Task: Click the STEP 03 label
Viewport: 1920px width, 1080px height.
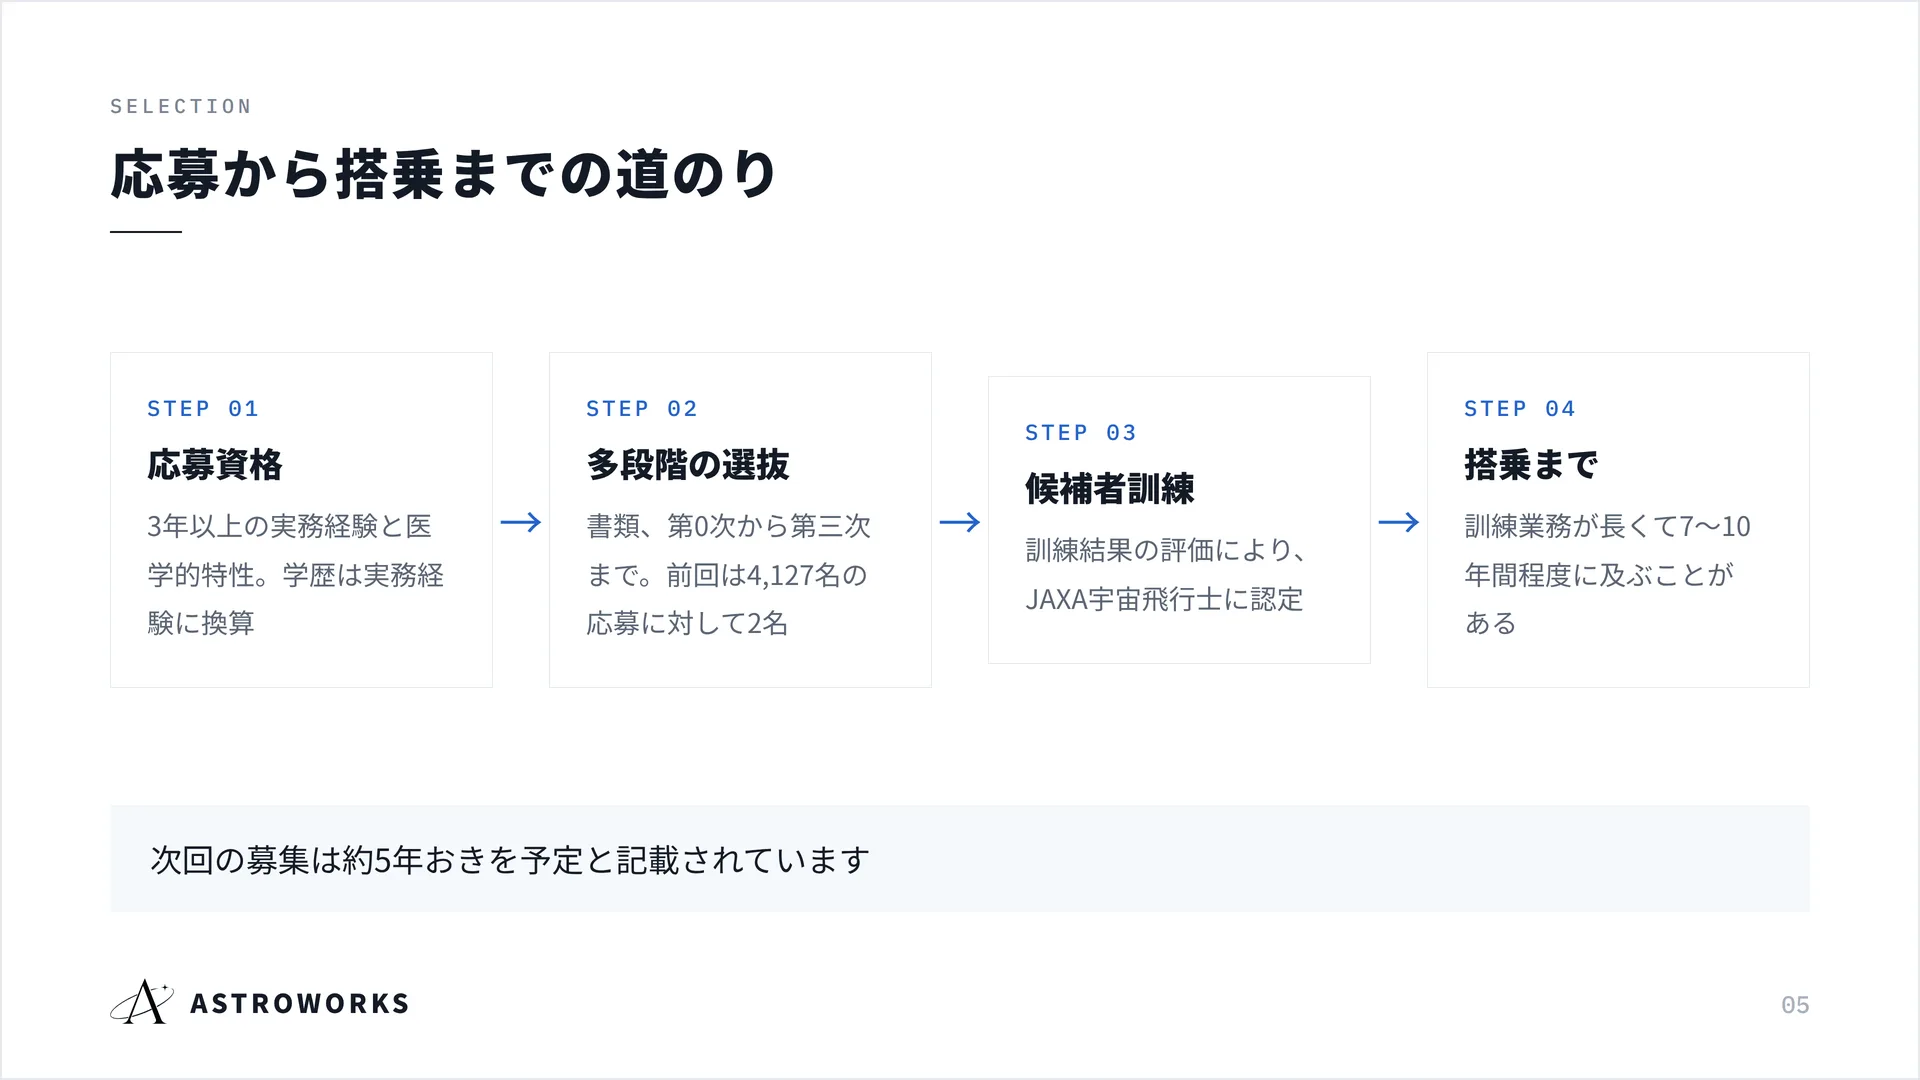Action: pyautogui.click(x=1081, y=433)
